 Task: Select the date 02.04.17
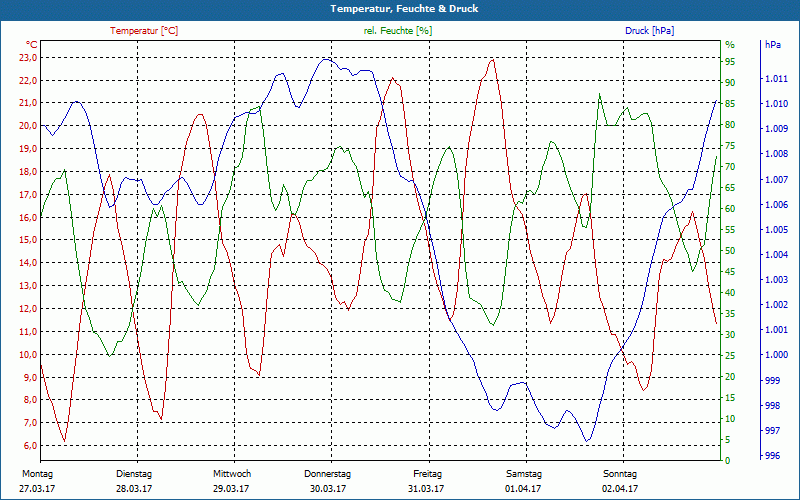click(620, 489)
